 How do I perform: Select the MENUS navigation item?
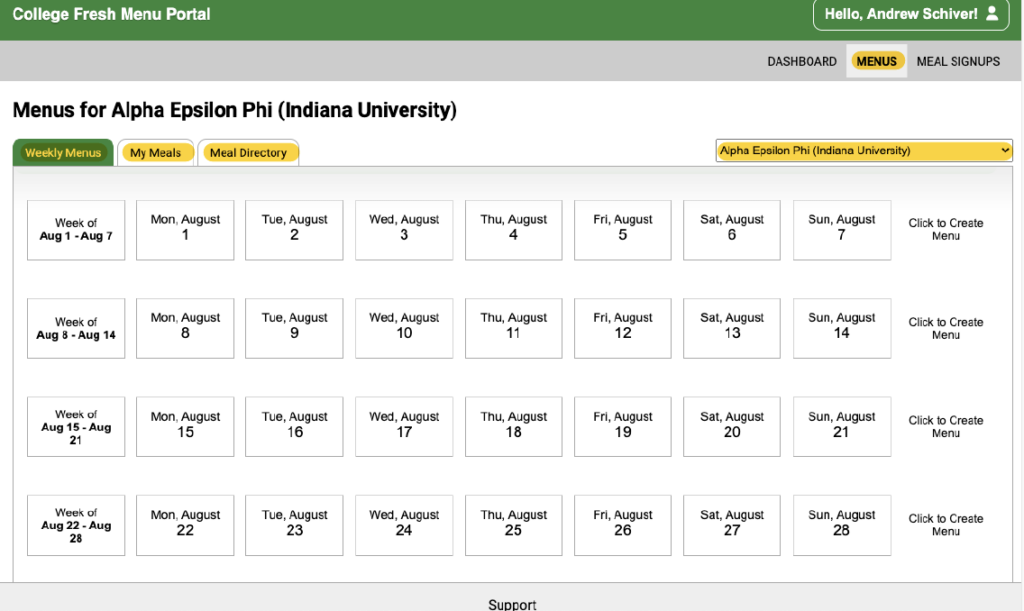(876, 61)
